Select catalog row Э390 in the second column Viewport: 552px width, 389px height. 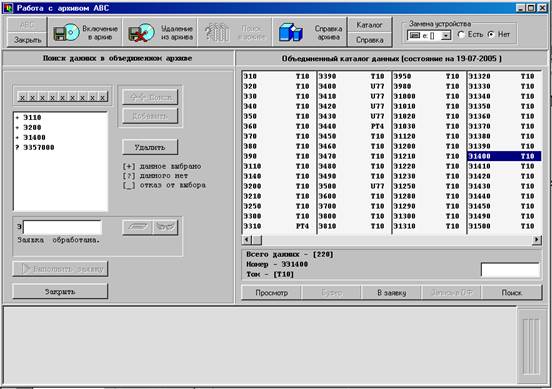354,76
